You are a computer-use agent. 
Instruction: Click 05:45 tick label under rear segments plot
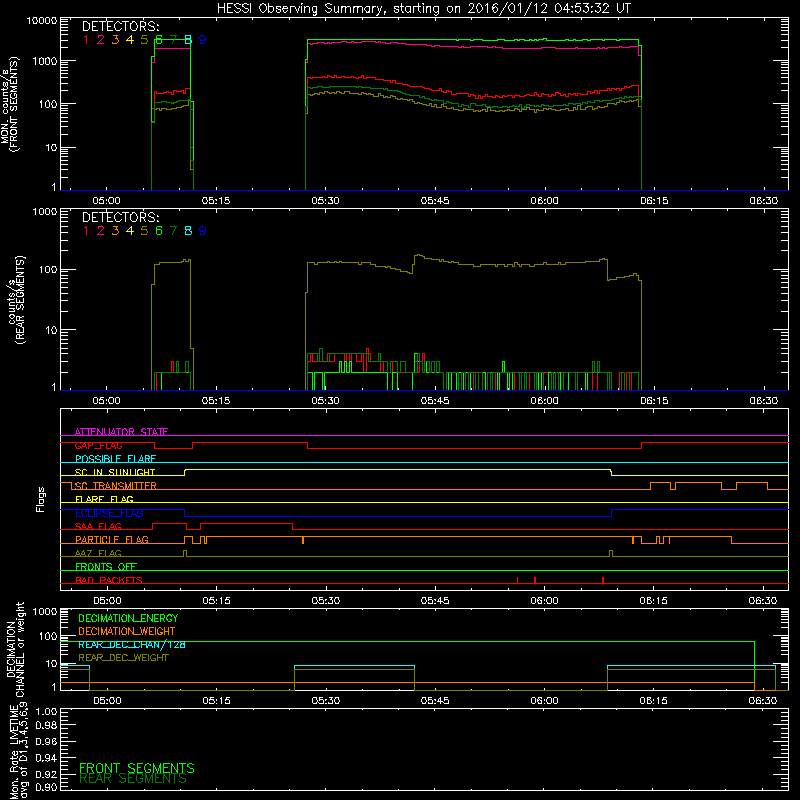[x=435, y=401]
